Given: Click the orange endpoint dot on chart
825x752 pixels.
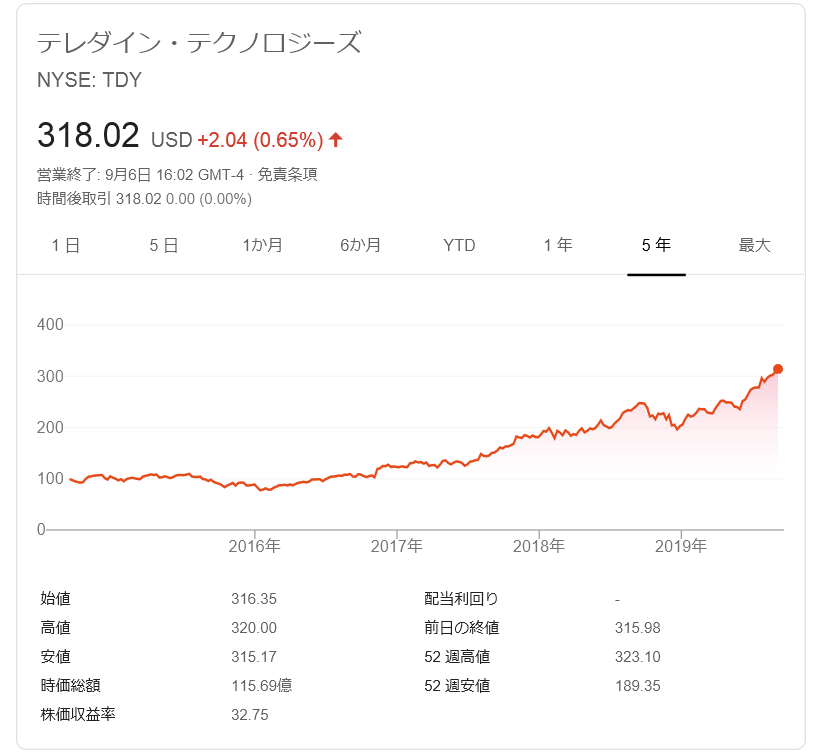Looking at the screenshot, I should click(x=778, y=369).
